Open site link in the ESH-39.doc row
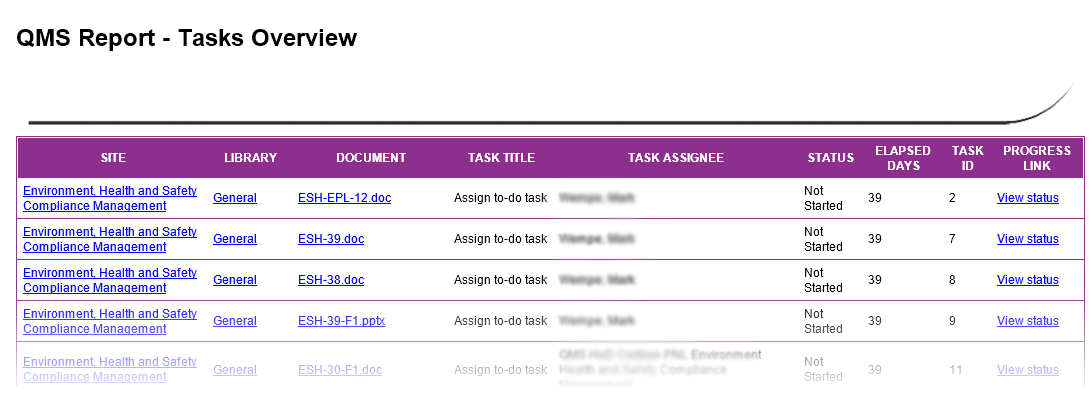The height and width of the screenshot is (395, 1092). [110, 239]
